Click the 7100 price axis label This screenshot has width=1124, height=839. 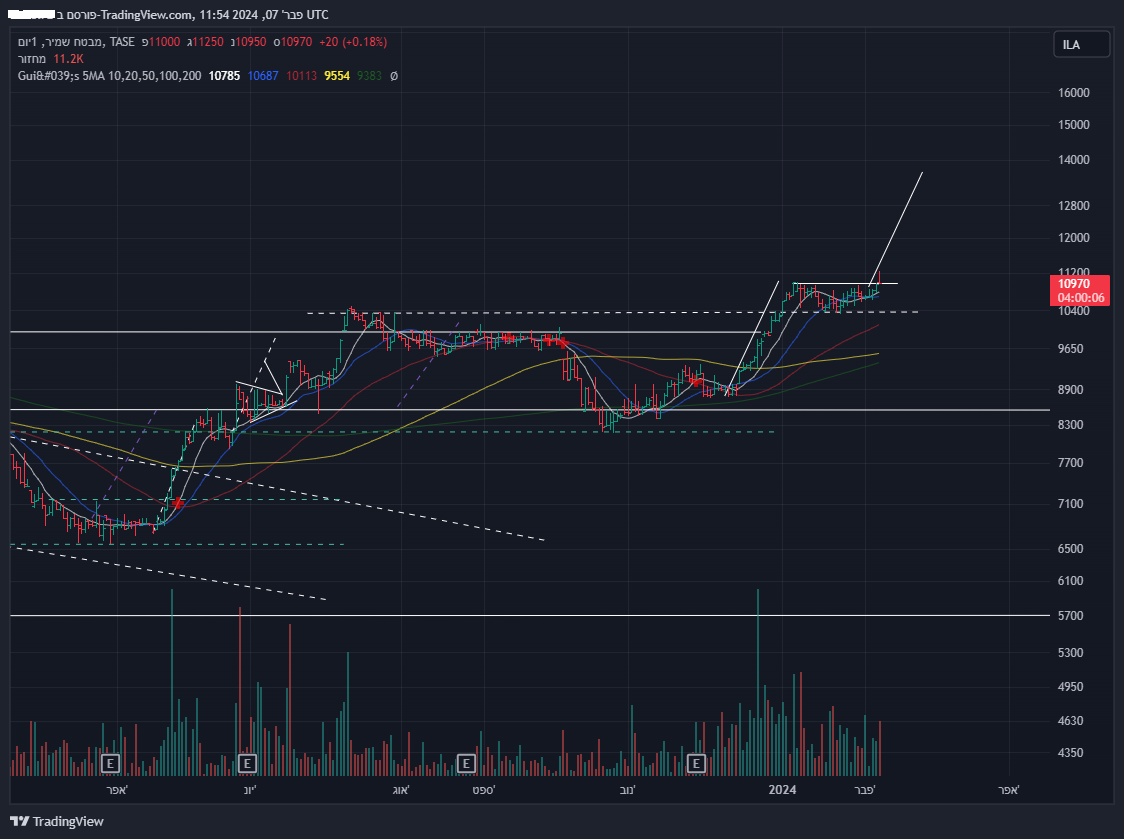coord(1071,504)
